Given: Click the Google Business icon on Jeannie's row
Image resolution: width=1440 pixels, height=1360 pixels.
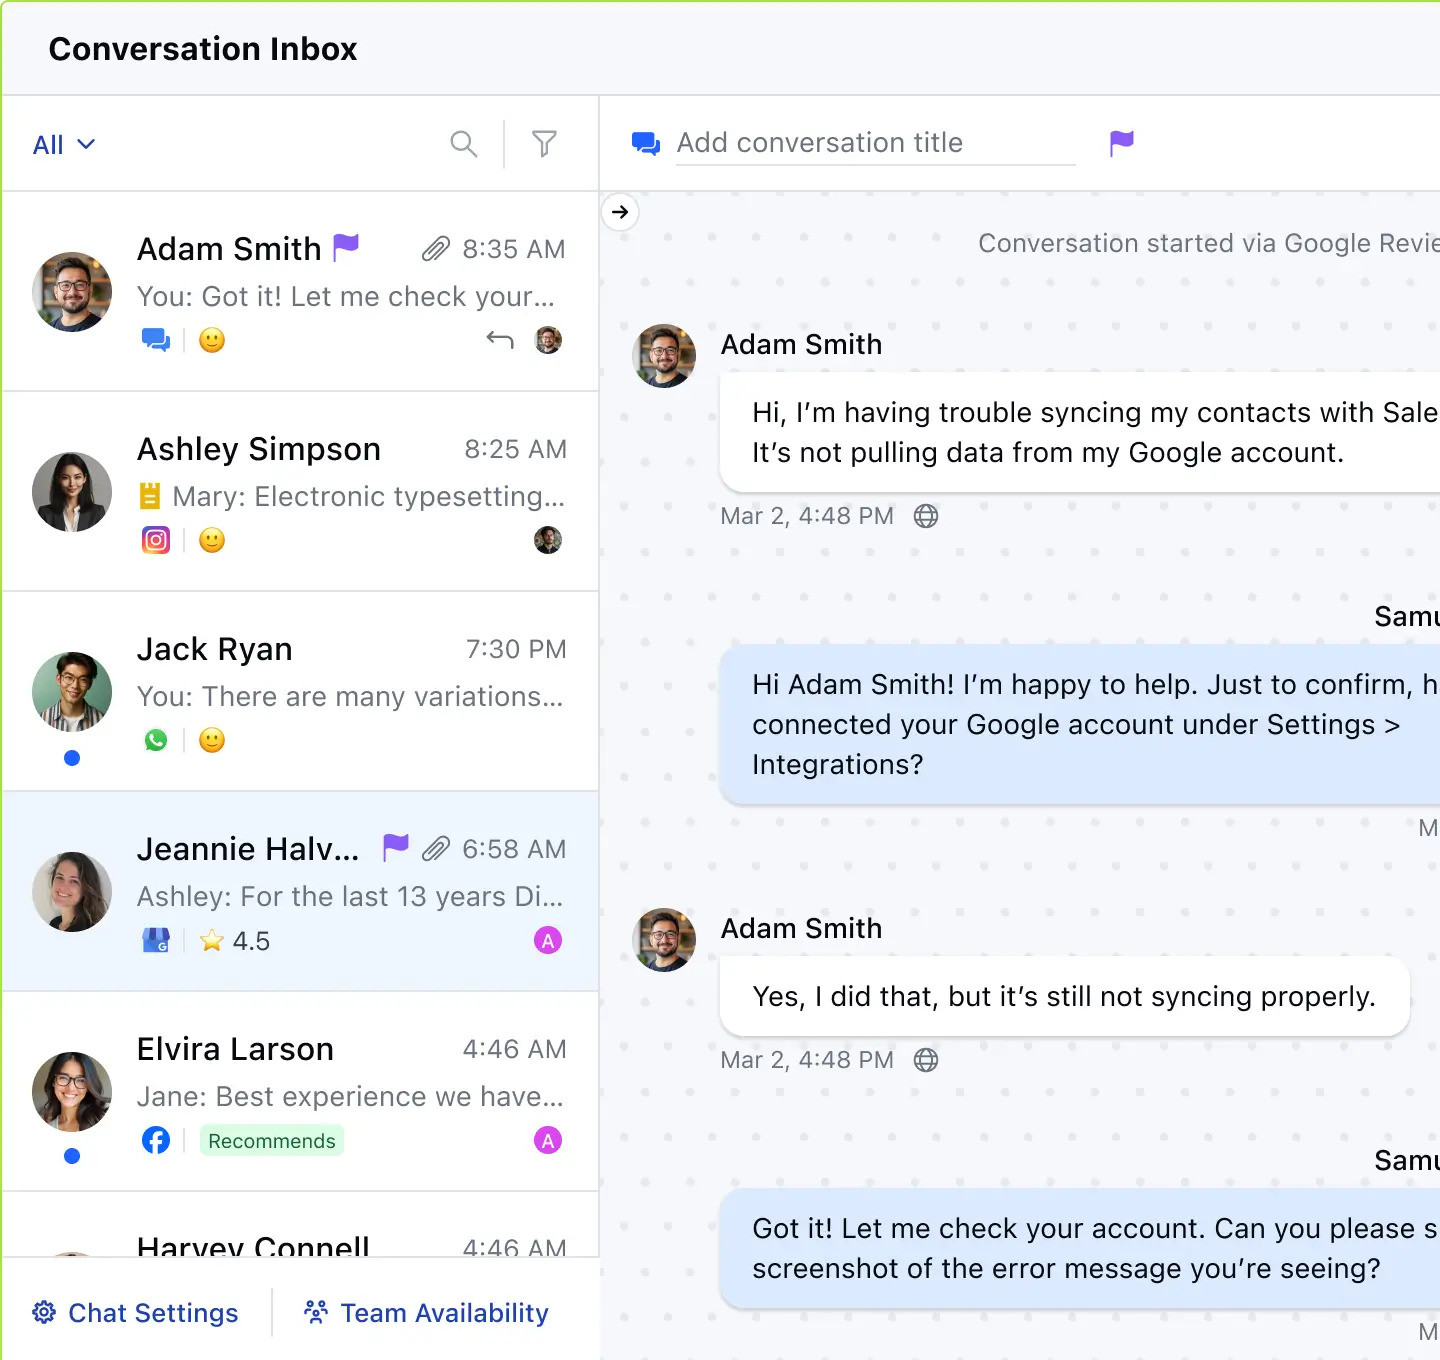Looking at the screenshot, I should pos(156,940).
